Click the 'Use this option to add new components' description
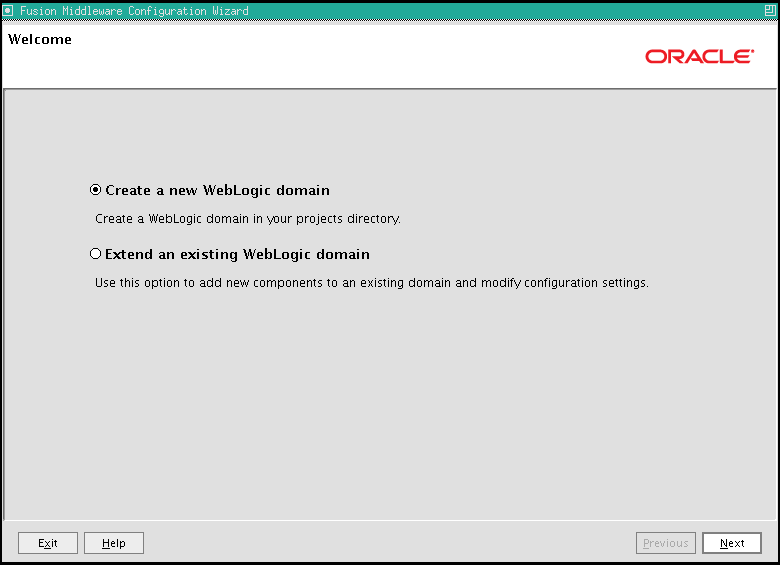This screenshot has width=780, height=565. tap(372, 283)
